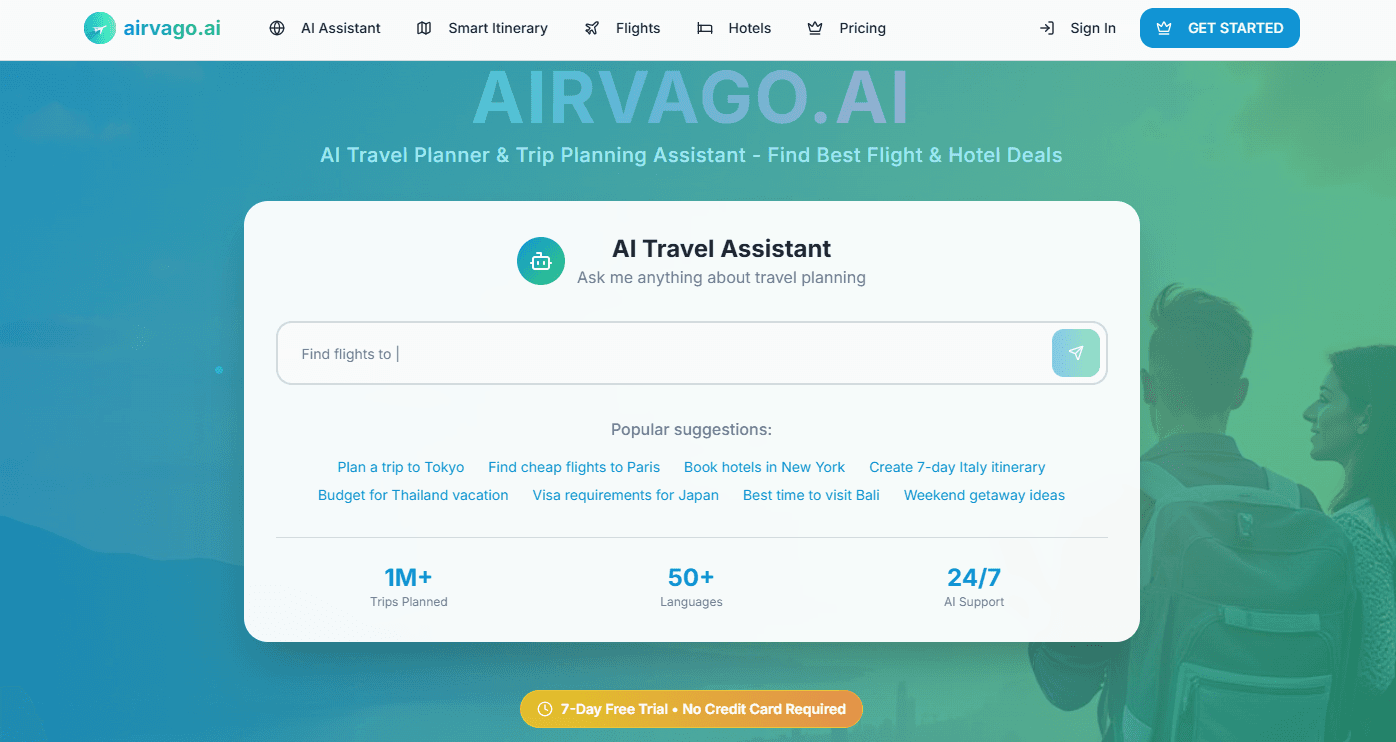This screenshot has height=742, width=1396.
Task: Open the Smart Itinerary page
Action: pyautogui.click(x=497, y=28)
